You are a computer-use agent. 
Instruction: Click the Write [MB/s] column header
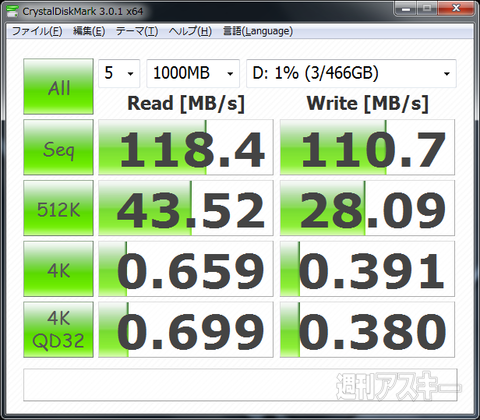point(367,103)
